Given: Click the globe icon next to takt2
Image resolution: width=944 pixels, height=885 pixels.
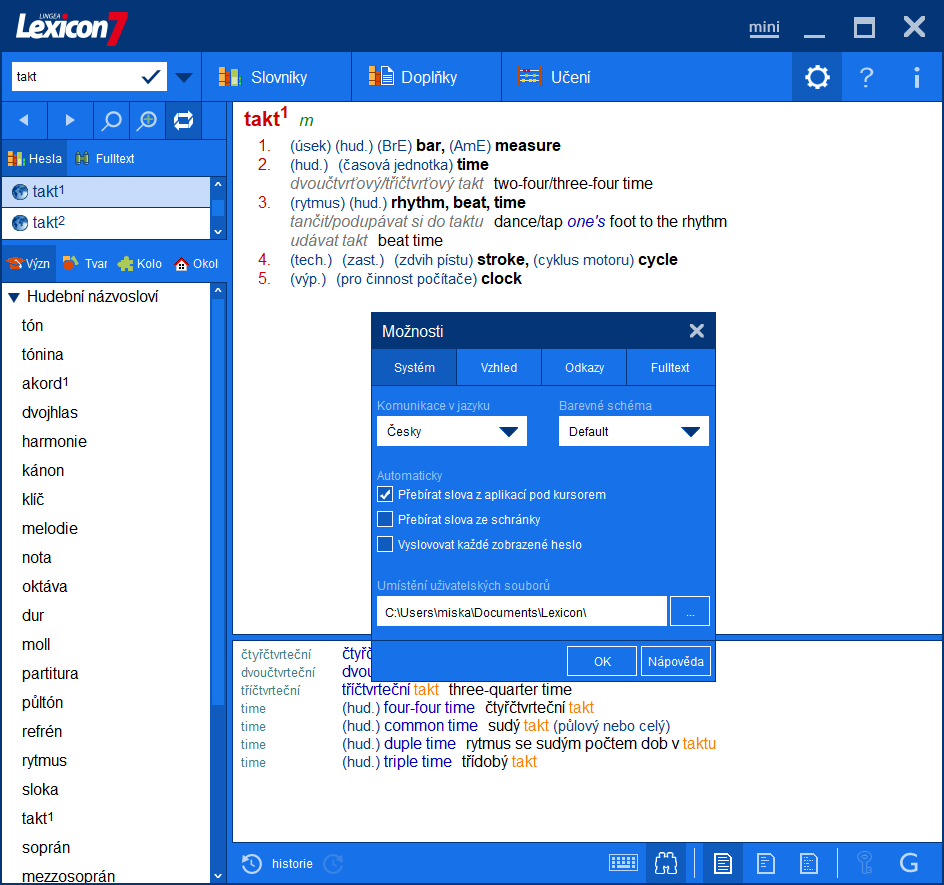Looking at the screenshot, I should tap(20, 223).
